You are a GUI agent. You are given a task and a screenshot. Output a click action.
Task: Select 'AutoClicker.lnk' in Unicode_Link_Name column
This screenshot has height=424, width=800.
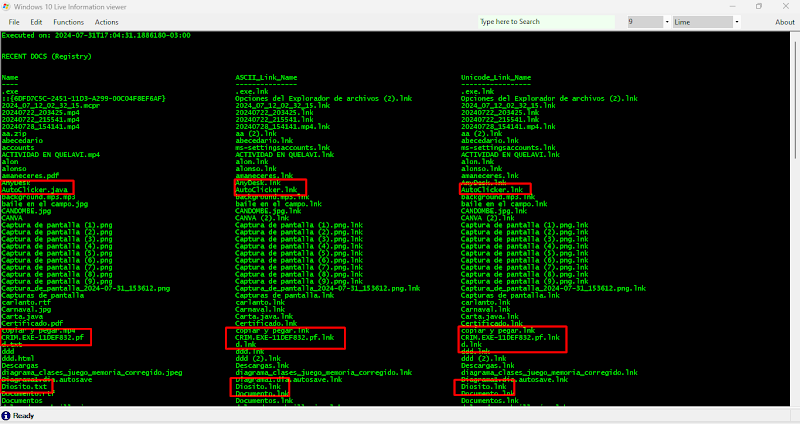tap(492, 190)
